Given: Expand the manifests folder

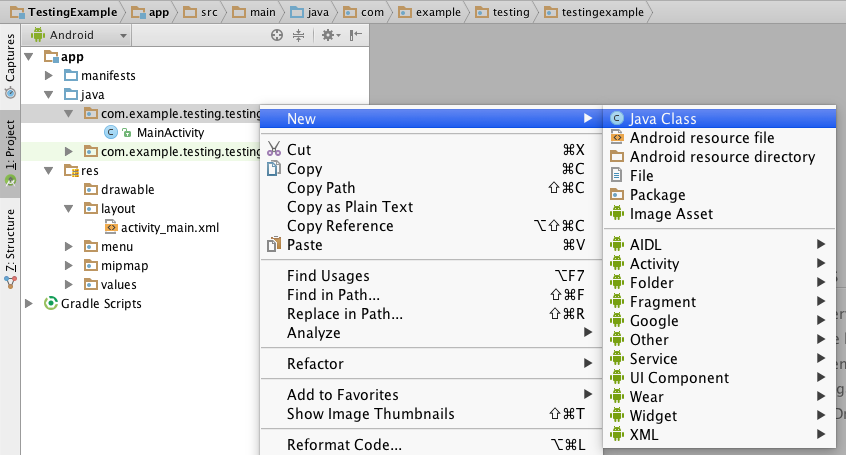Looking at the screenshot, I should pyautogui.click(x=50, y=75).
